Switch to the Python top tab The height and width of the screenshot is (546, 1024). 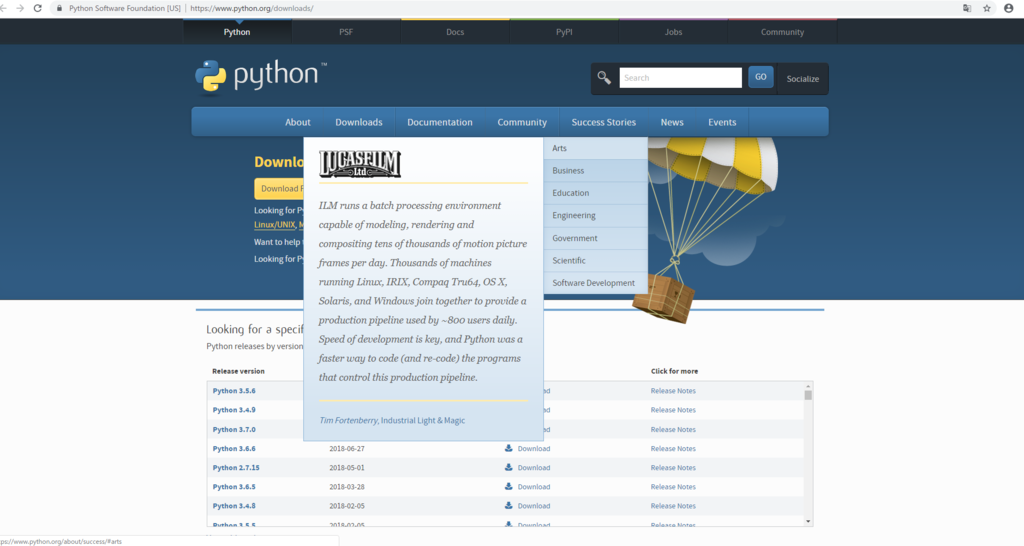[x=237, y=32]
